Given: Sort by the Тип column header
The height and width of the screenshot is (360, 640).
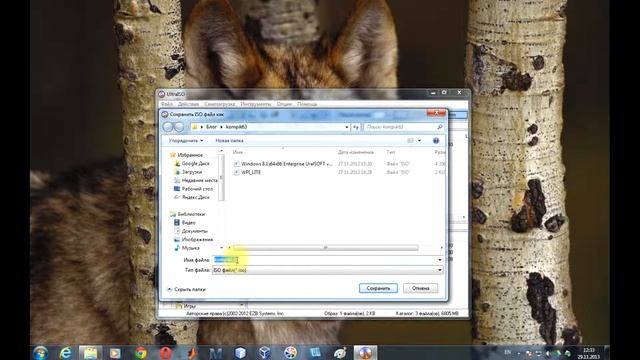Looking at the screenshot, I should (x=391, y=152).
